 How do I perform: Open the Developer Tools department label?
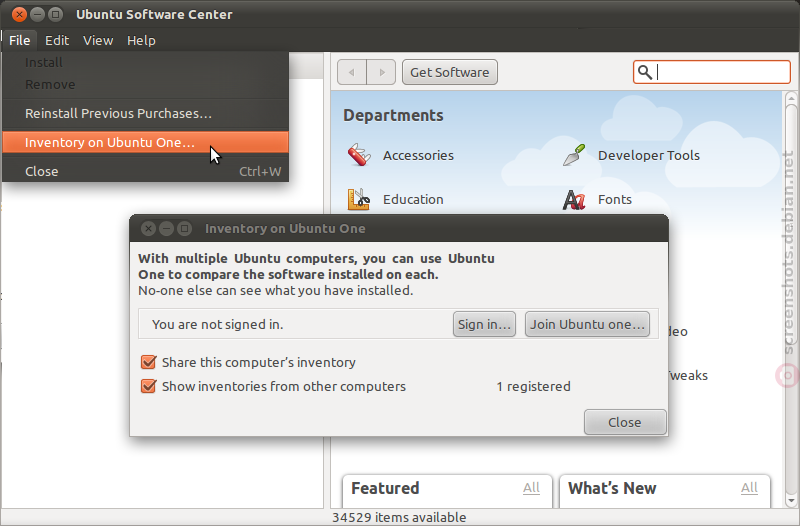pos(649,155)
